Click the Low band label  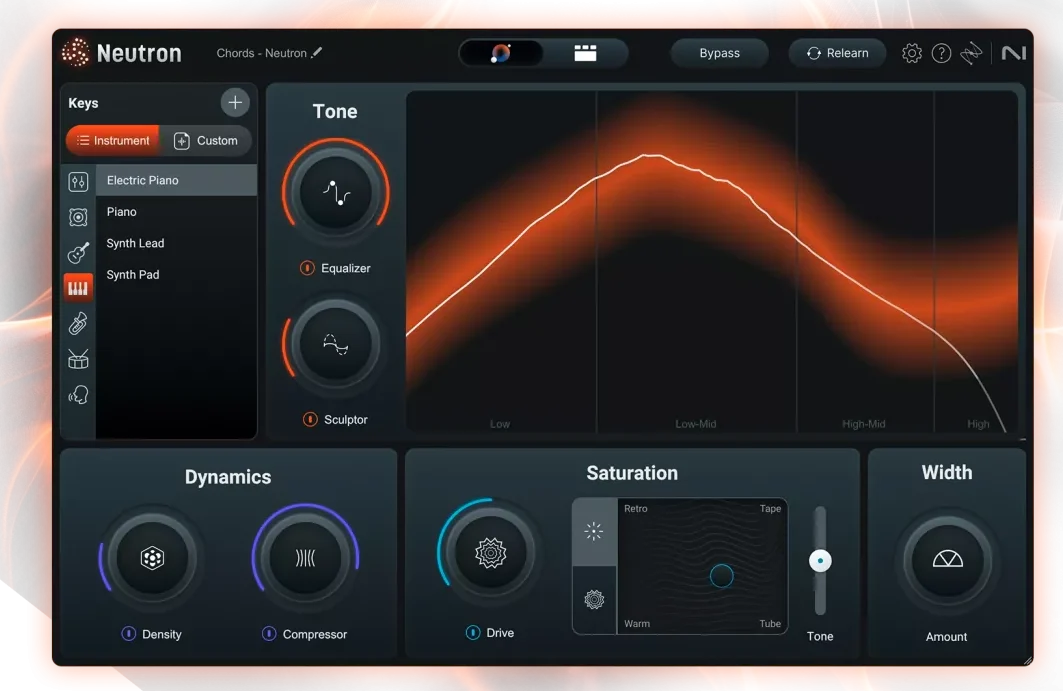(x=500, y=424)
